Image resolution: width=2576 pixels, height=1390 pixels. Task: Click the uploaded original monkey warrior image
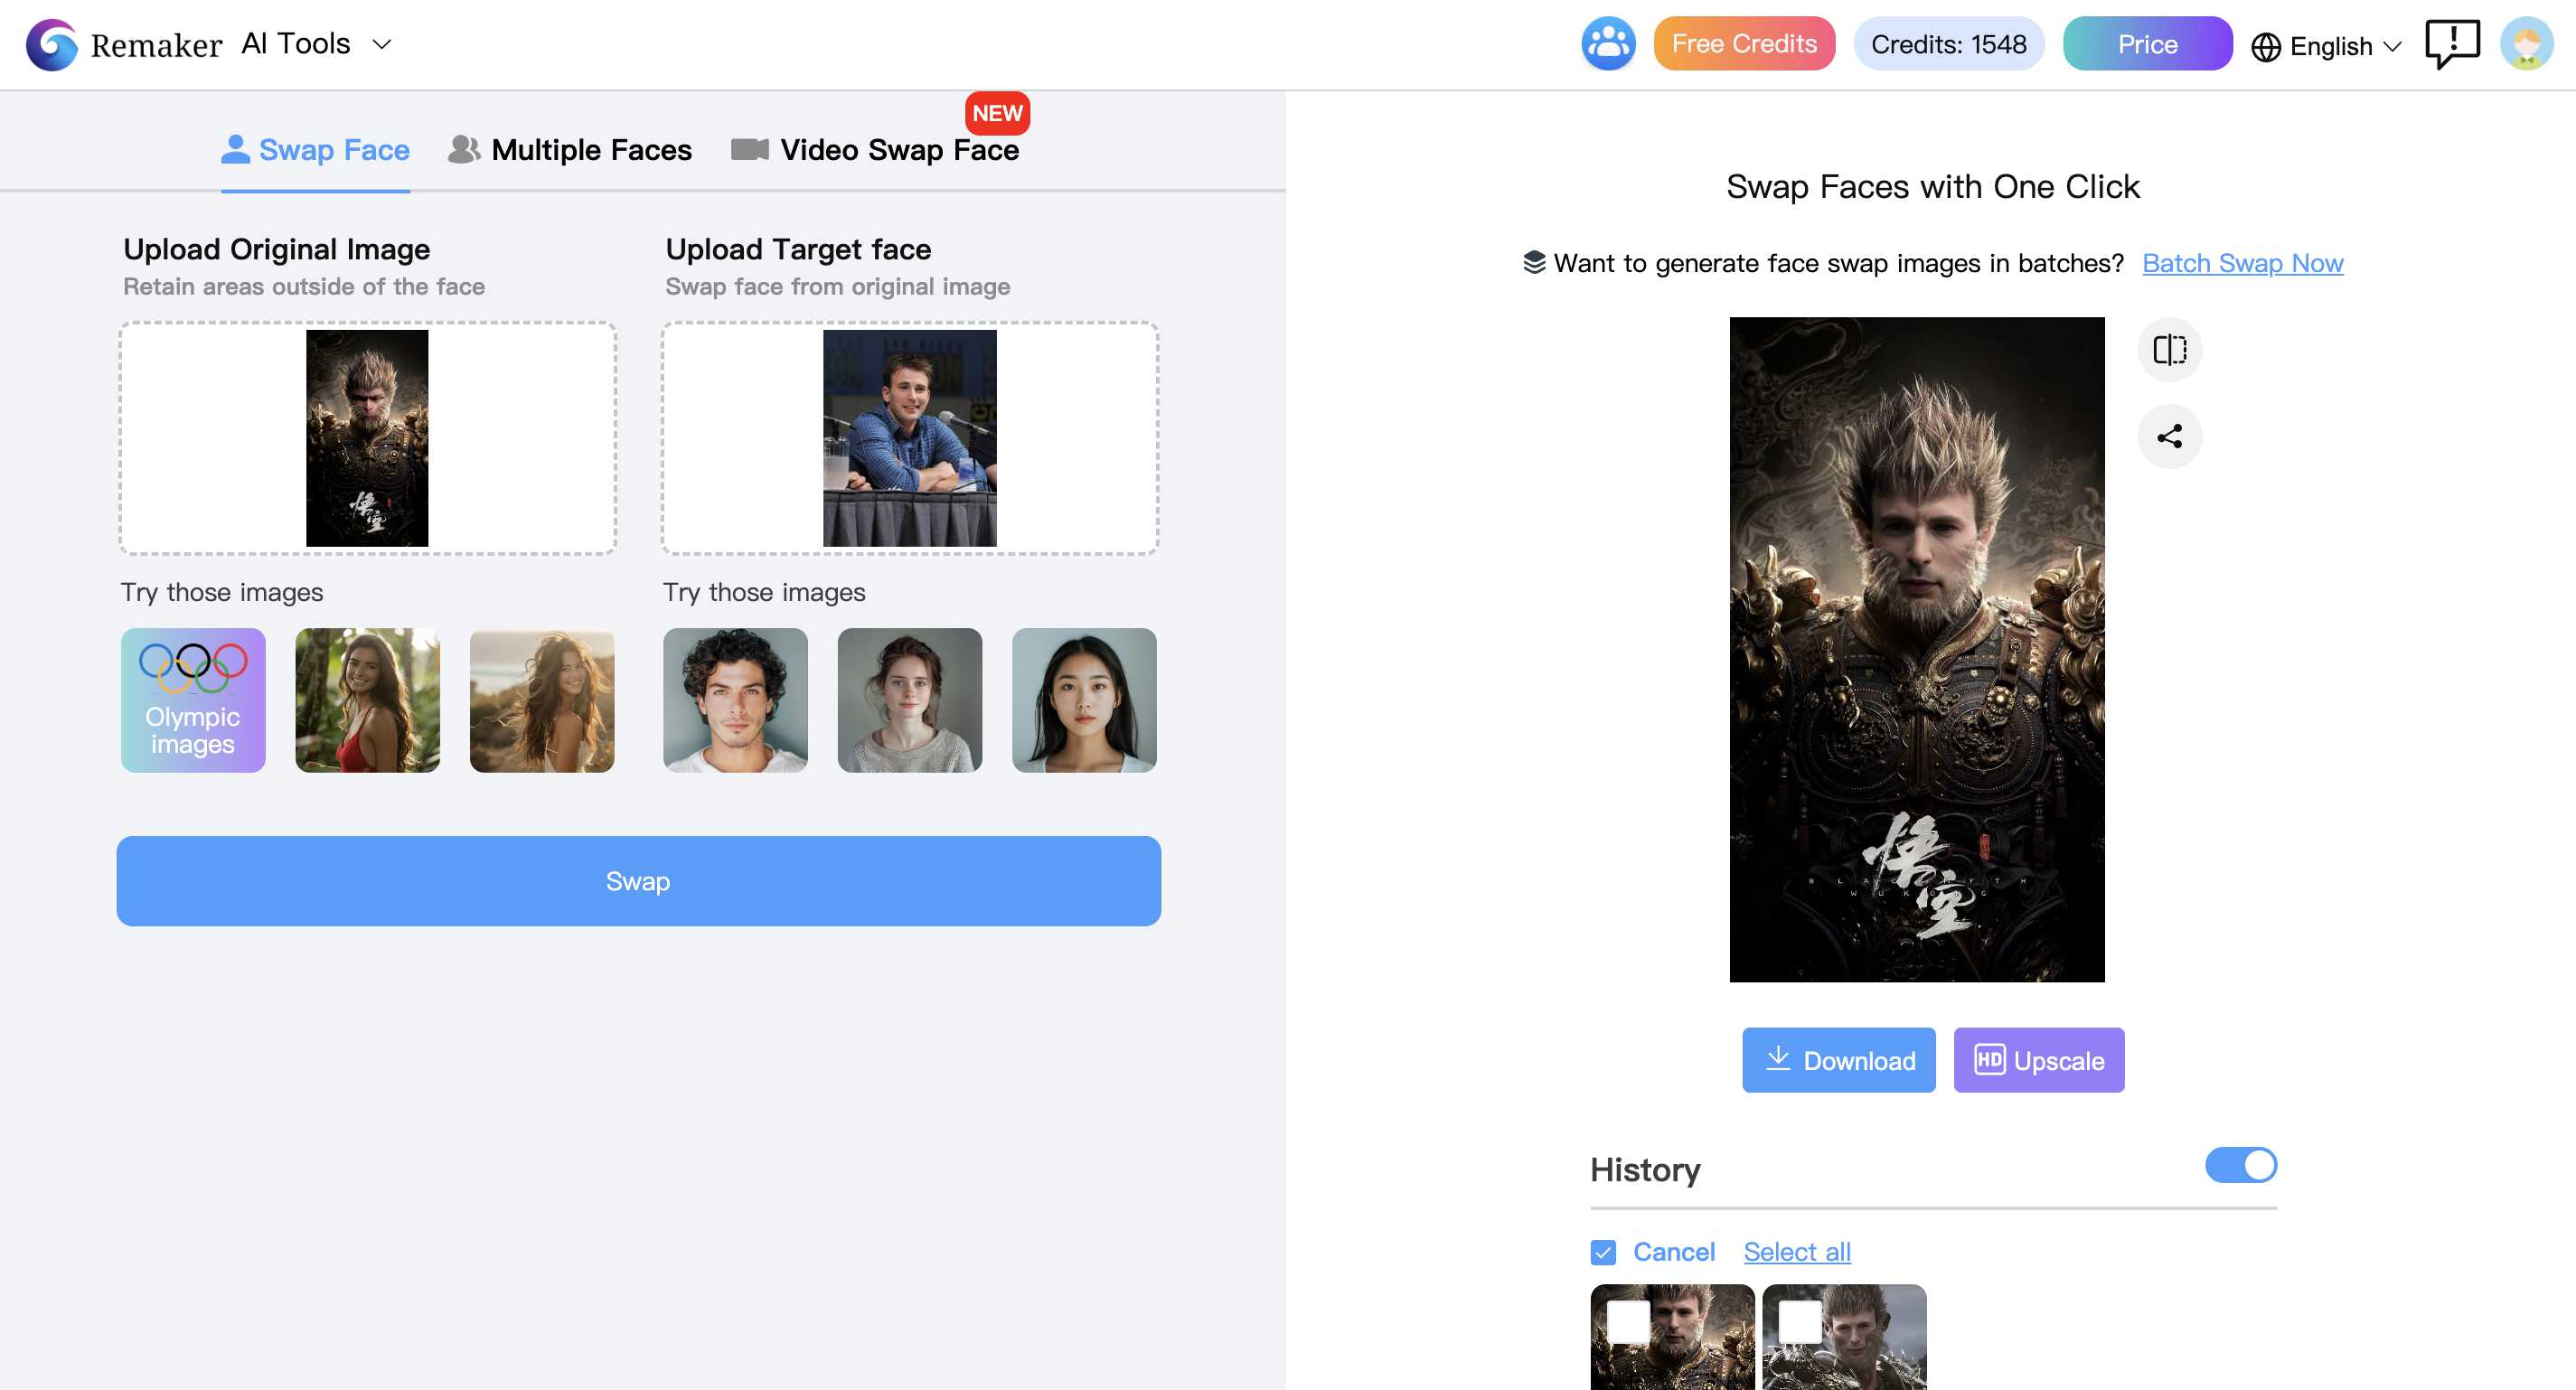click(367, 438)
